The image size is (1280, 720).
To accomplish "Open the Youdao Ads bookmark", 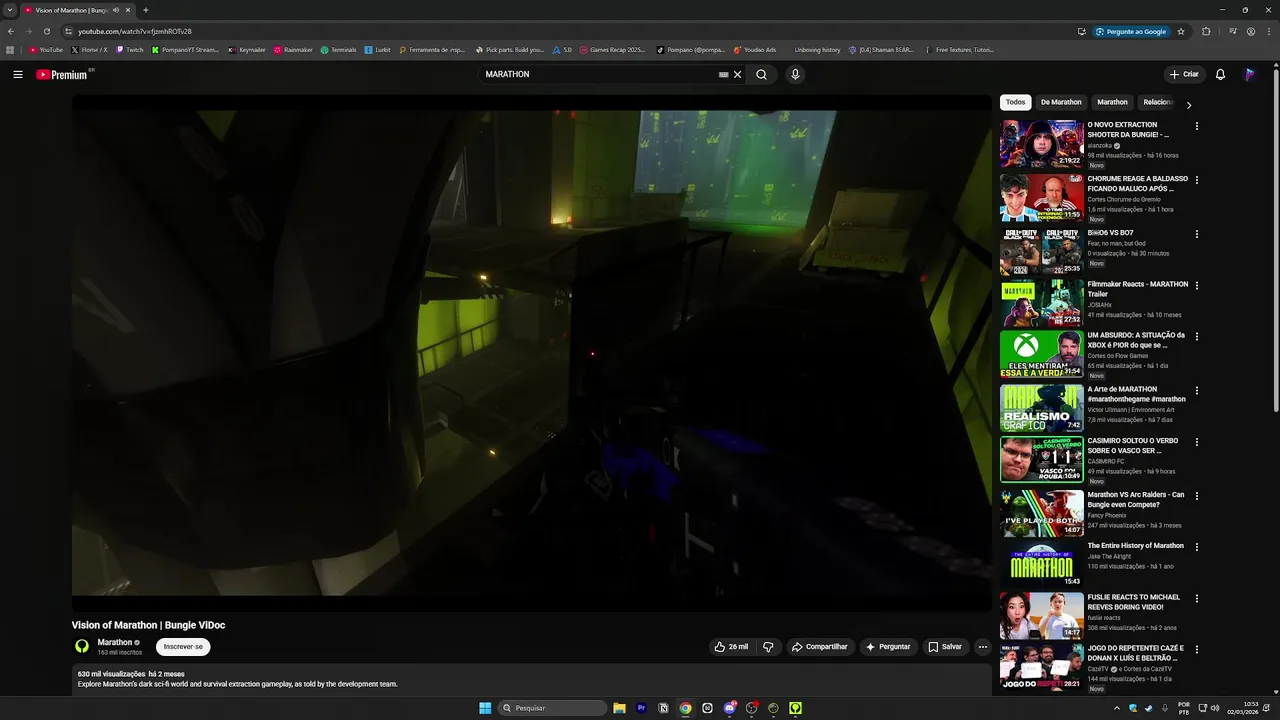I will pos(755,49).
